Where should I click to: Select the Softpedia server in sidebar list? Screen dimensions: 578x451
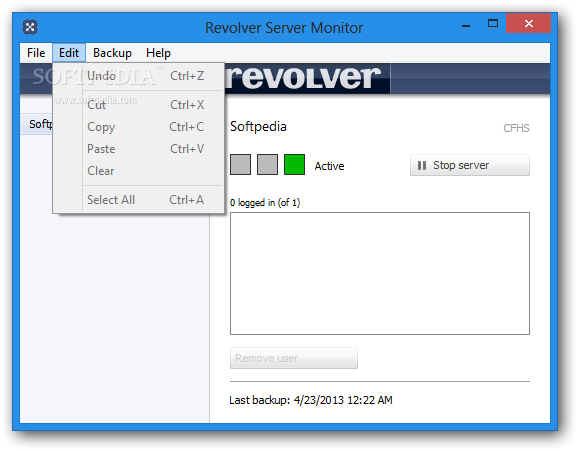[x=37, y=124]
